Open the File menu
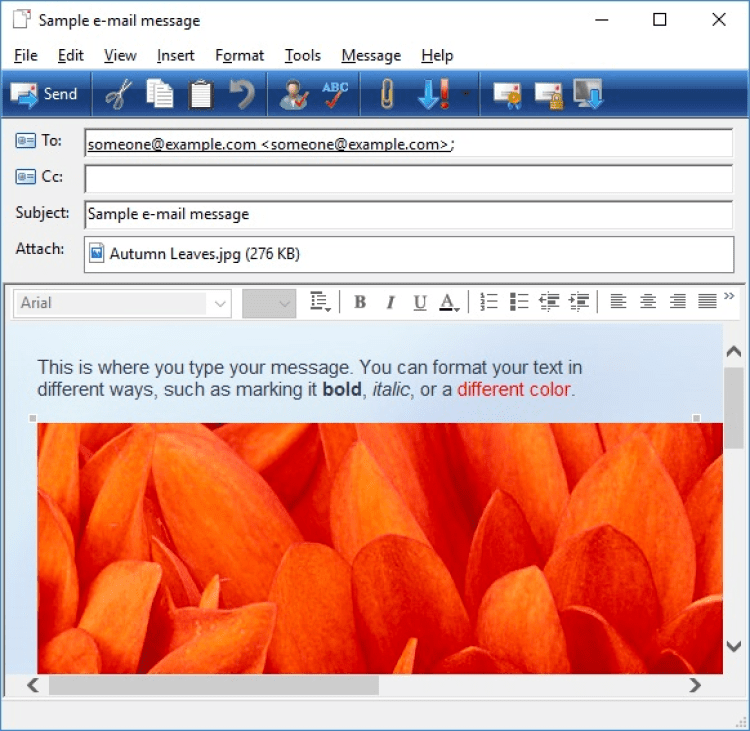The height and width of the screenshot is (731, 750). click(26, 55)
